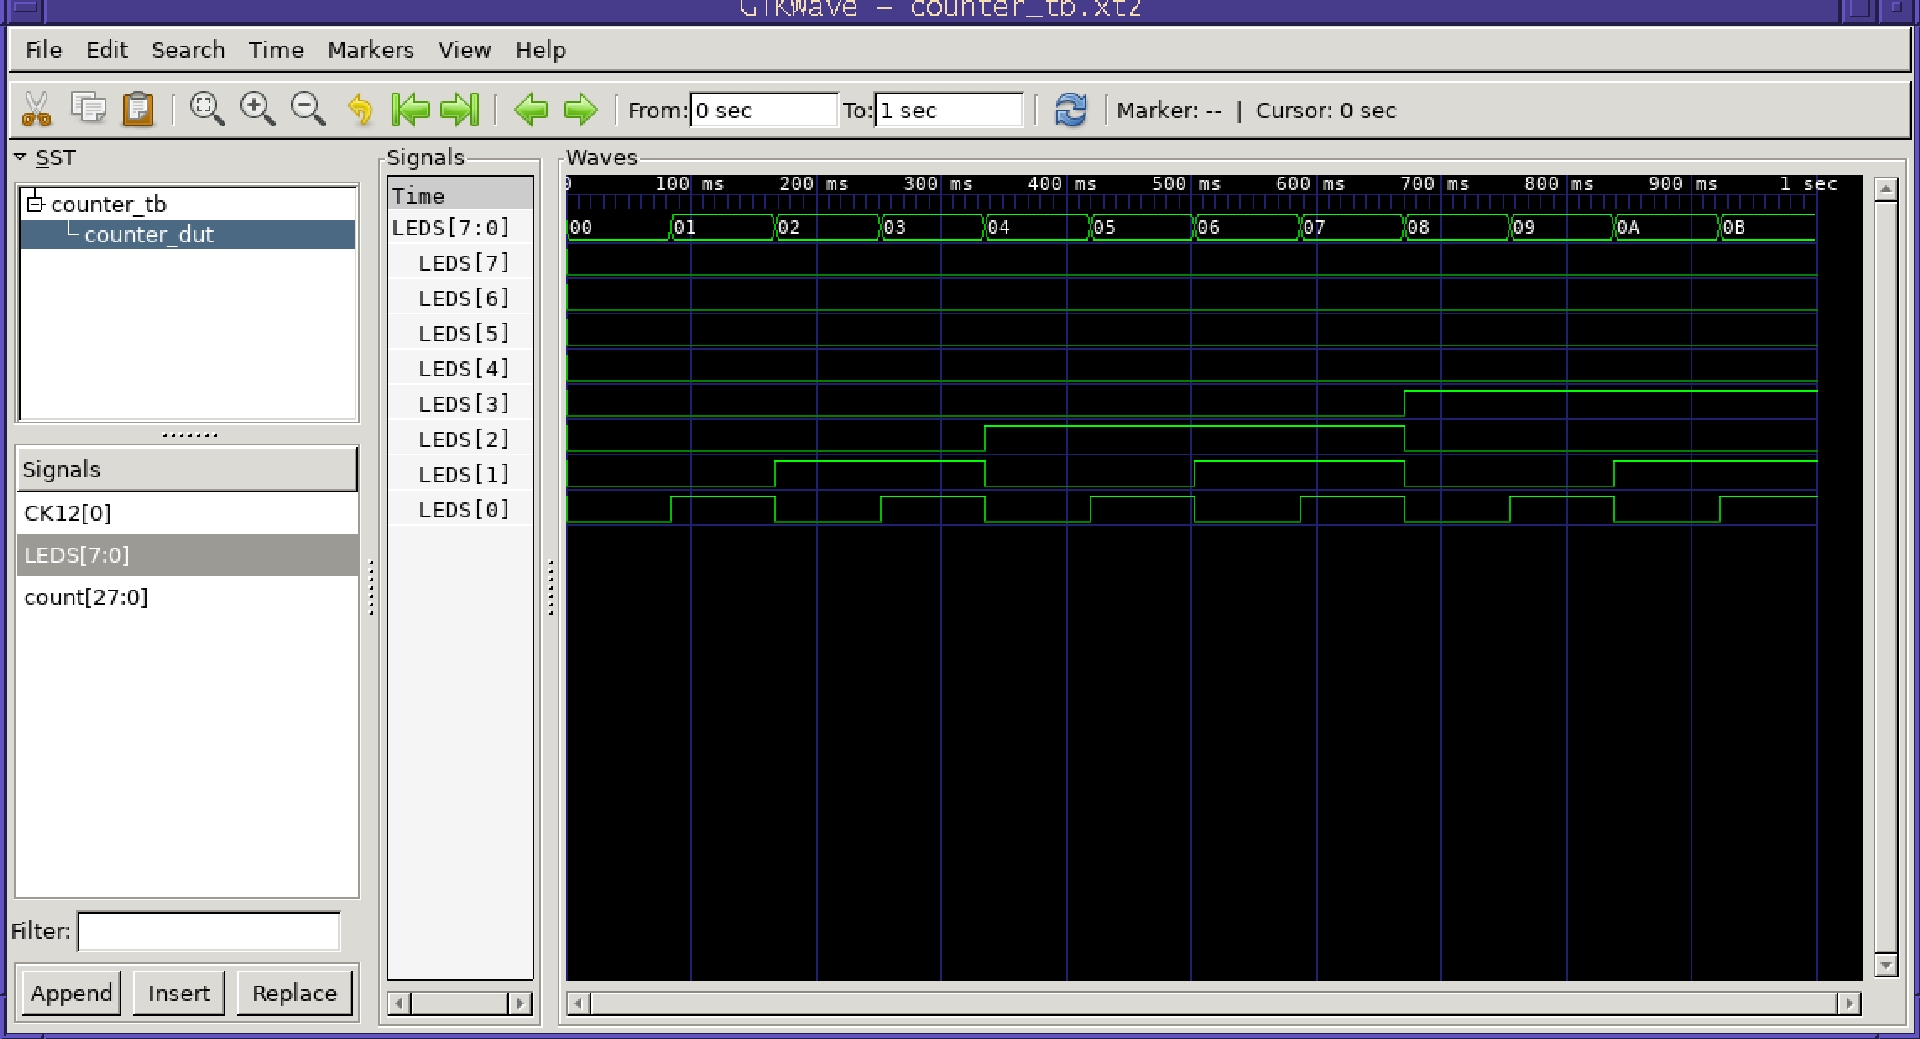Zoom out using the minus magnifier
Viewport: 1920px width, 1039px height.
coord(308,109)
